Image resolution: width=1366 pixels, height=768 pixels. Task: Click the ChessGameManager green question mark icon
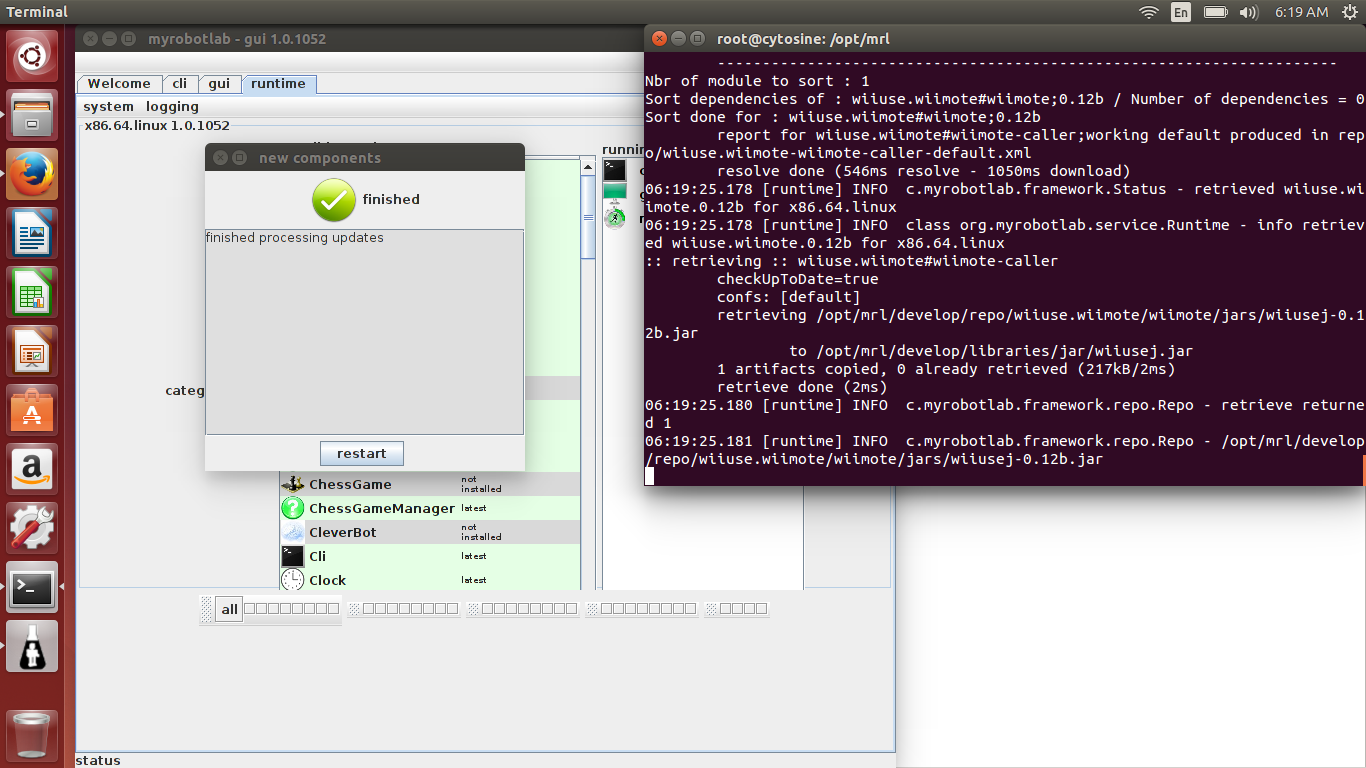(292, 508)
